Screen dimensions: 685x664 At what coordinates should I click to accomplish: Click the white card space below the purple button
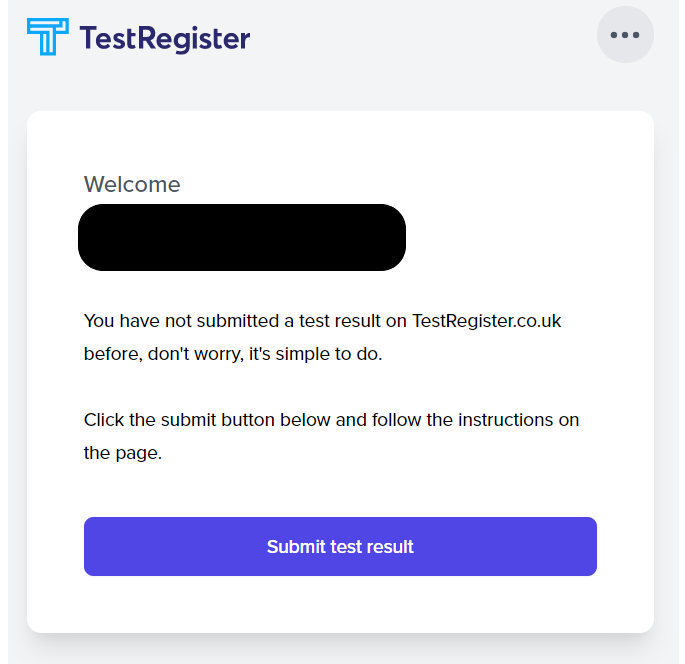coord(340,604)
